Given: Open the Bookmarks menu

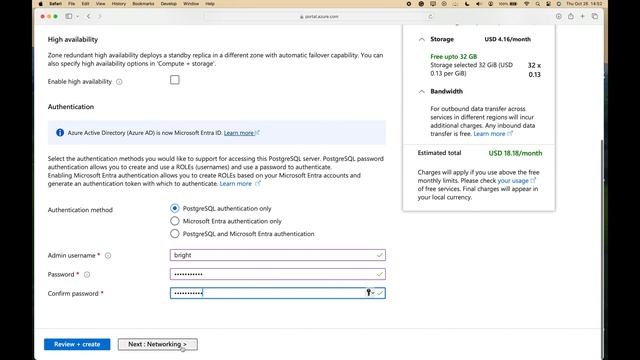Looking at the screenshot, I should pos(143,4).
